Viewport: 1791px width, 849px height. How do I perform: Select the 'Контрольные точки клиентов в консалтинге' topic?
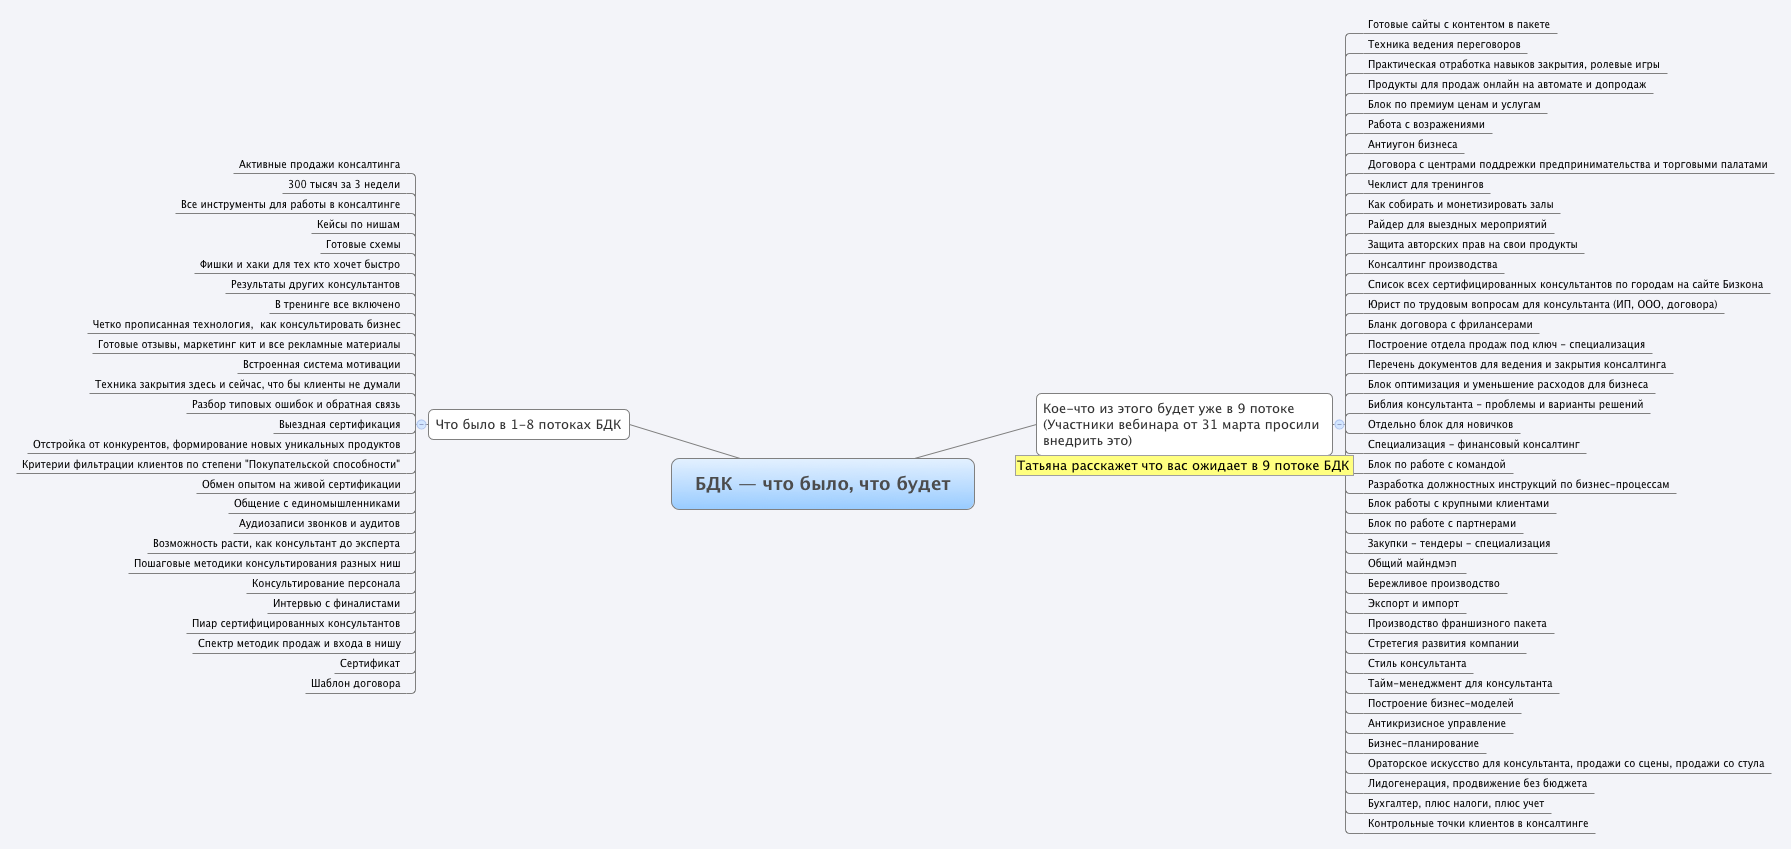1477,824
